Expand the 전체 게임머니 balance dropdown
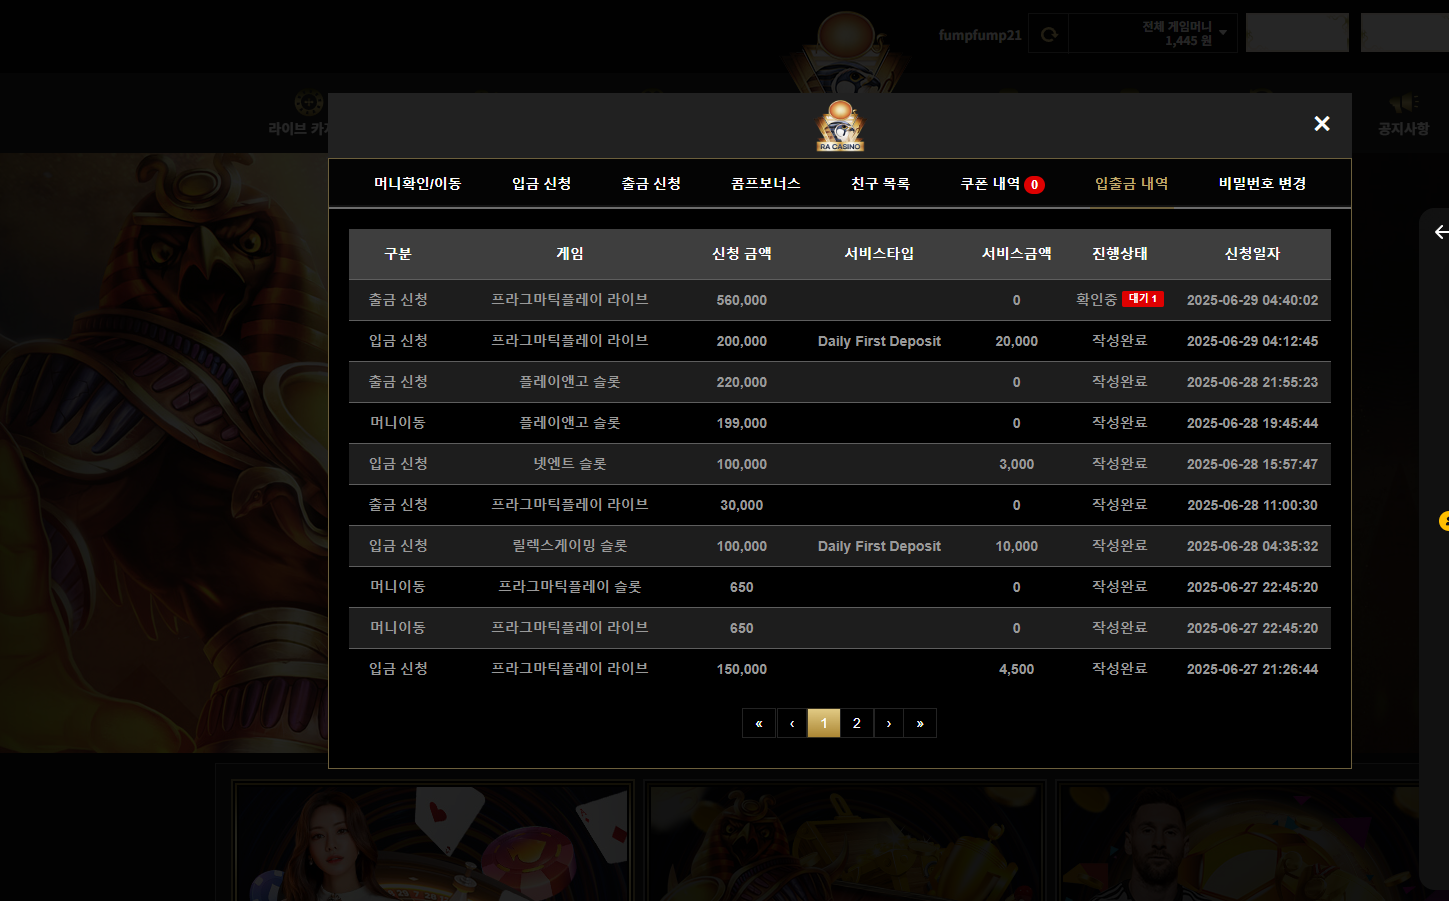The width and height of the screenshot is (1449, 901). [x=1222, y=33]
